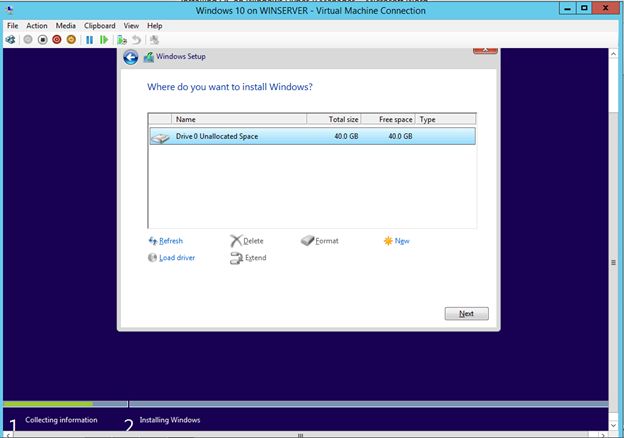Open the View menu
Screen dimensions: 624x438
(131, 25)
